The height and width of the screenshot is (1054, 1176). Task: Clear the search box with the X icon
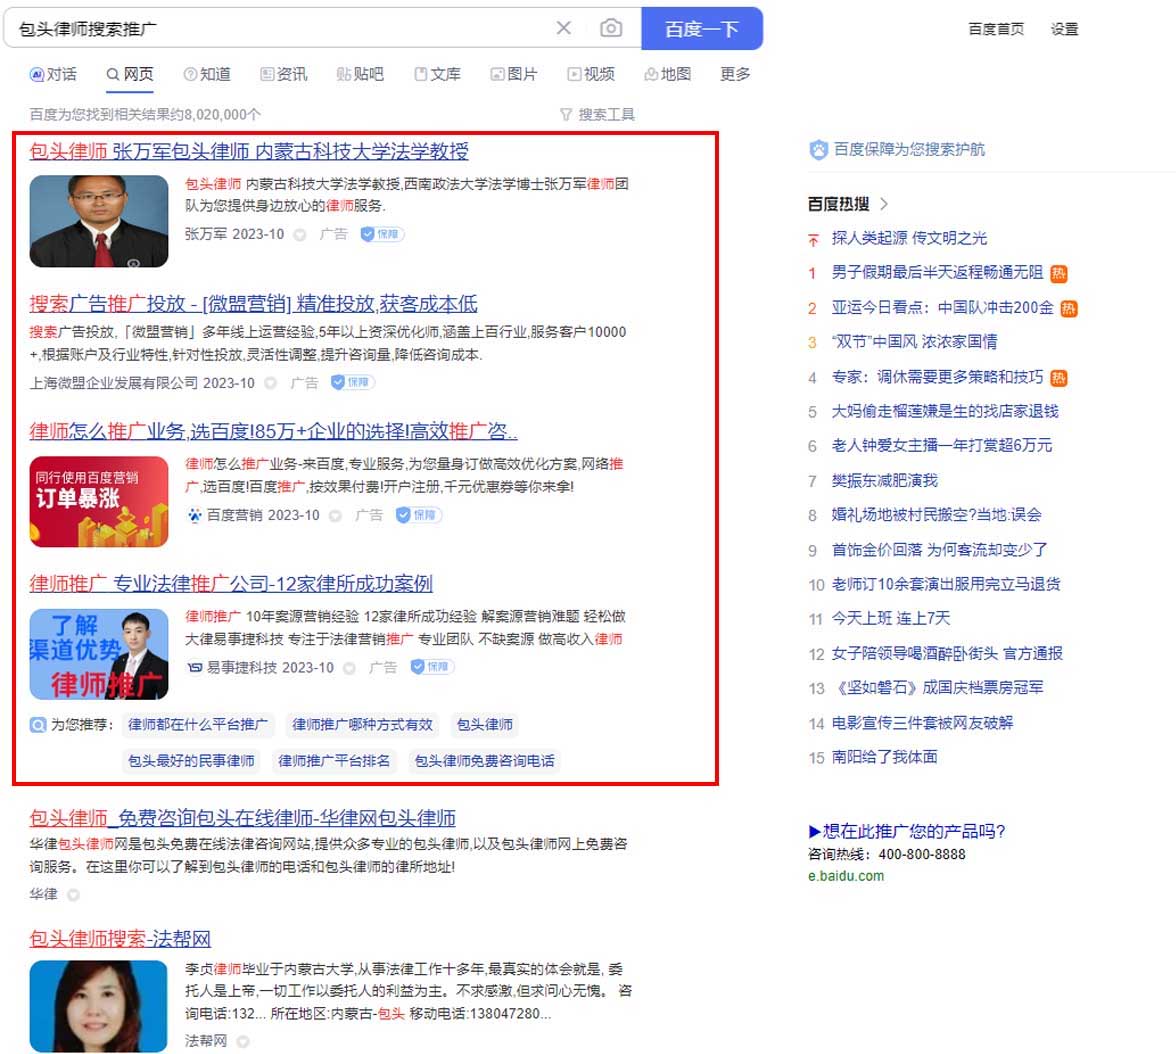[563, 29]
